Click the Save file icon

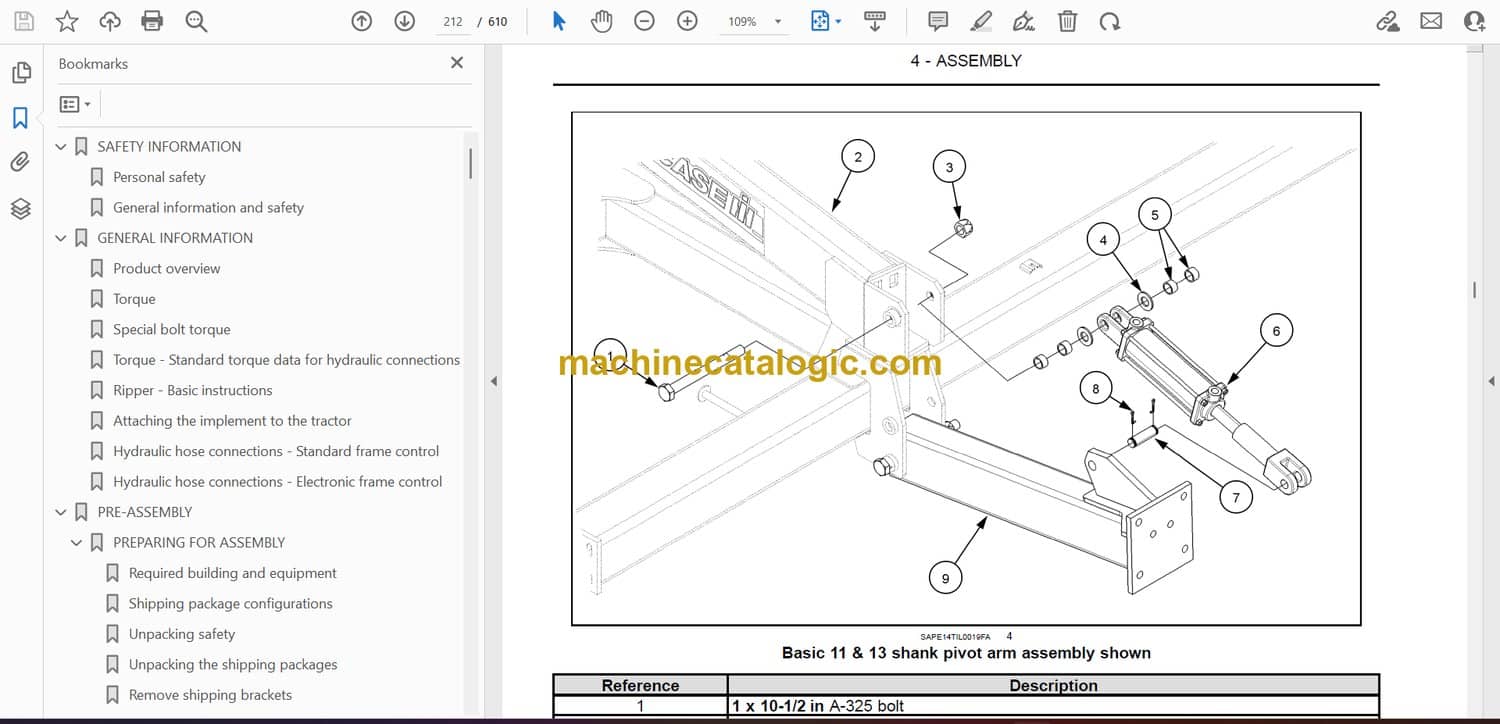(x=24, y=21)
